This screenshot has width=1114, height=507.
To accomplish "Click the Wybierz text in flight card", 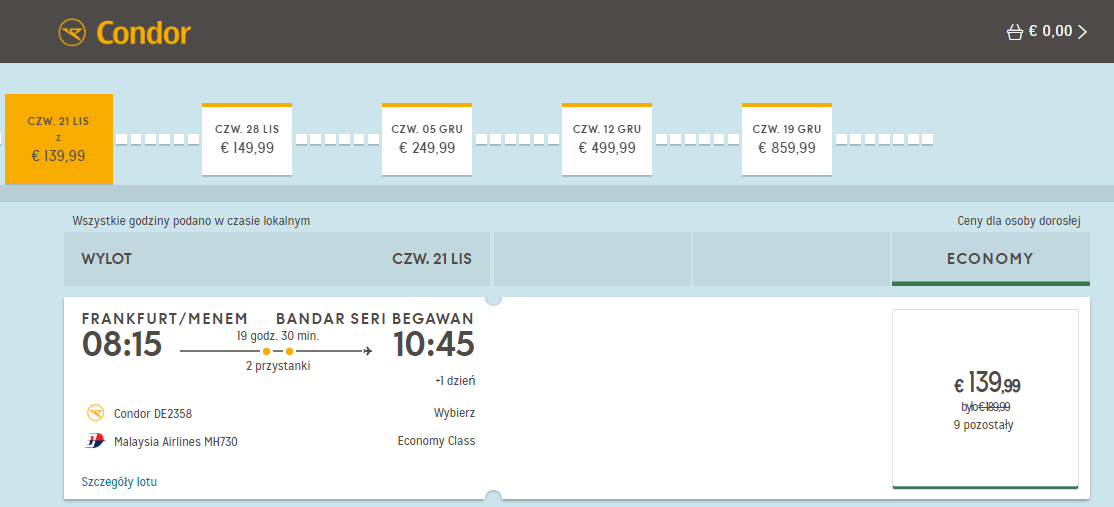I will coord(454,413).
